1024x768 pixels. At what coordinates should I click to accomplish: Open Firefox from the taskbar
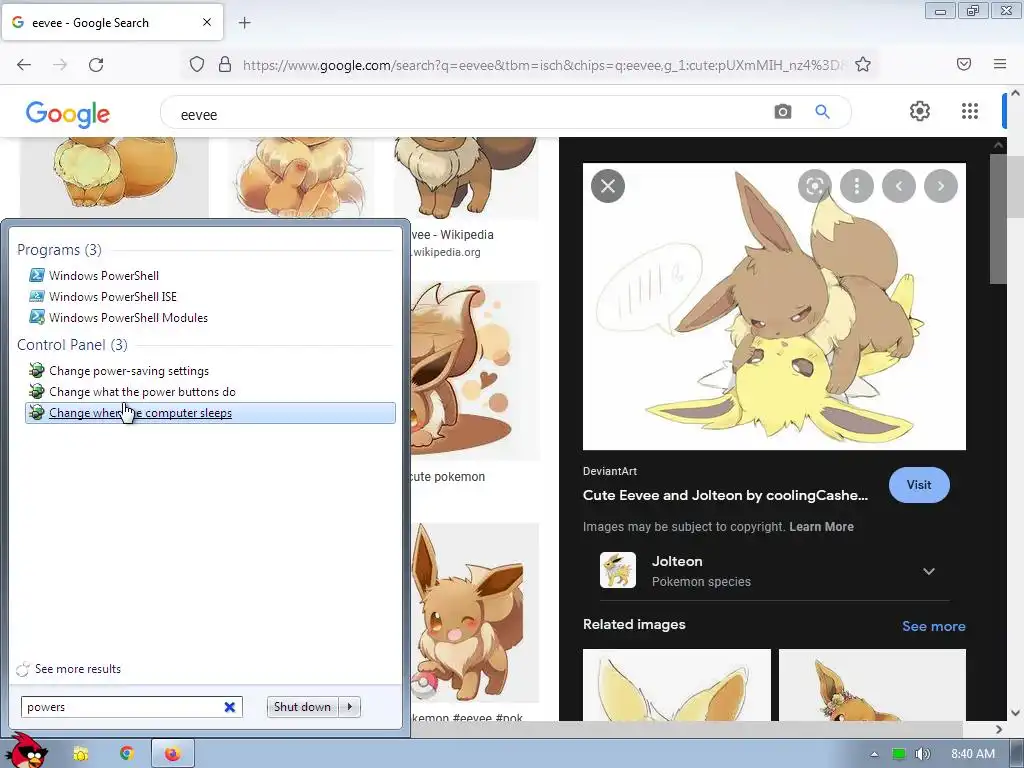172,754
